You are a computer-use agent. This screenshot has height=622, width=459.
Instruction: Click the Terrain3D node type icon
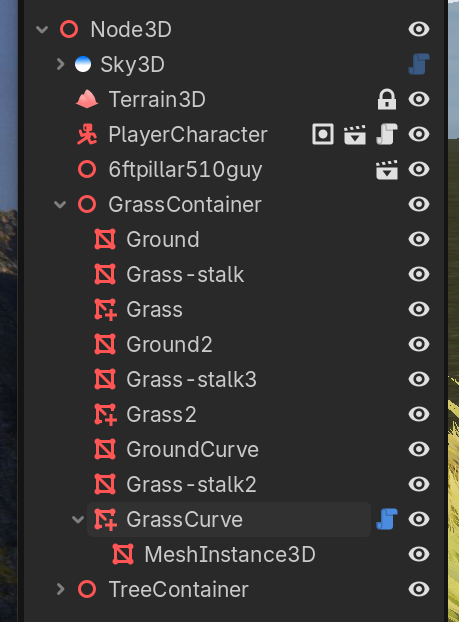(x=87, y=99)
